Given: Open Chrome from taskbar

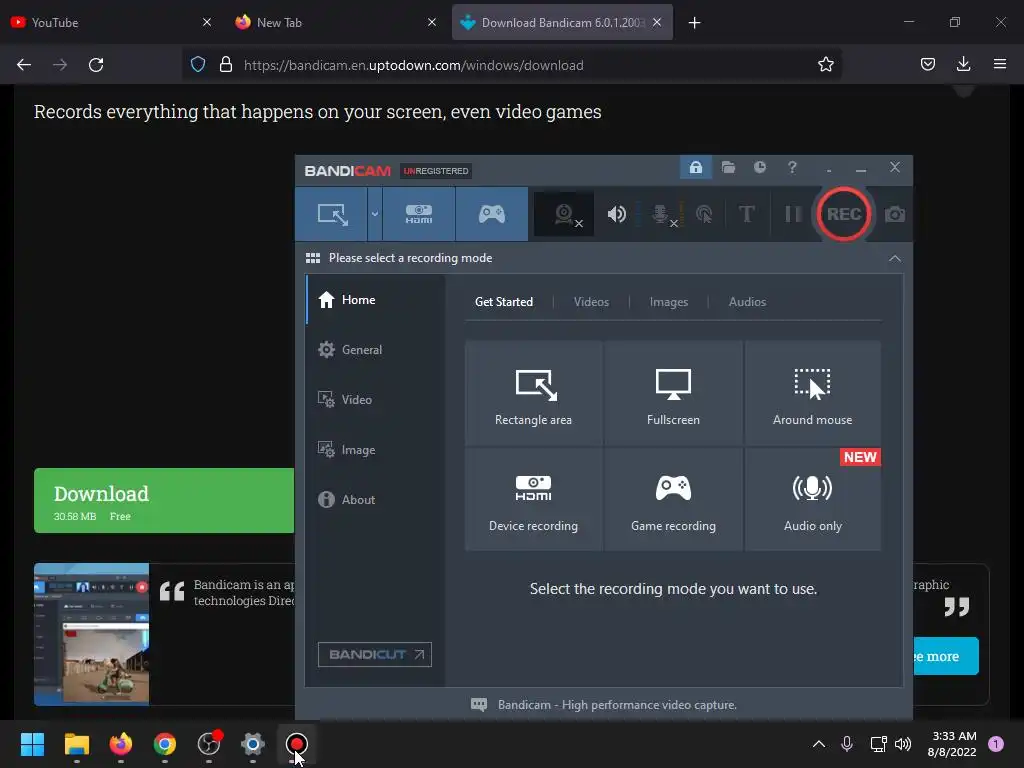Looking at the screenshot, I should (165, 744).
